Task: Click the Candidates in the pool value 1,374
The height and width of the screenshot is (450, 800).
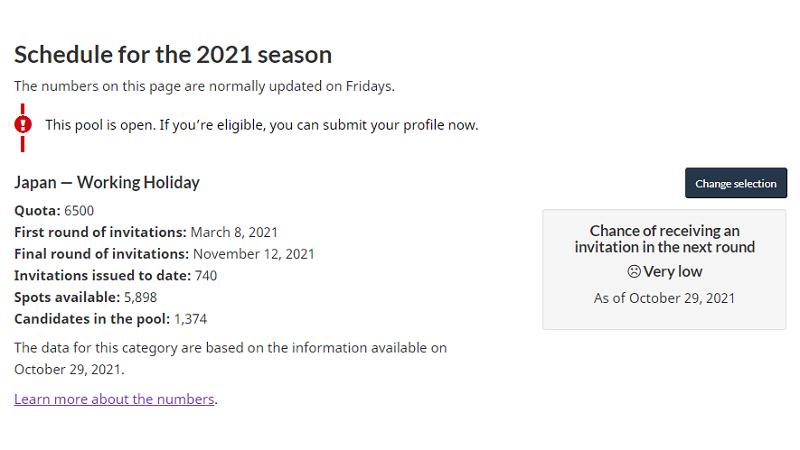Action: (190, 319)
